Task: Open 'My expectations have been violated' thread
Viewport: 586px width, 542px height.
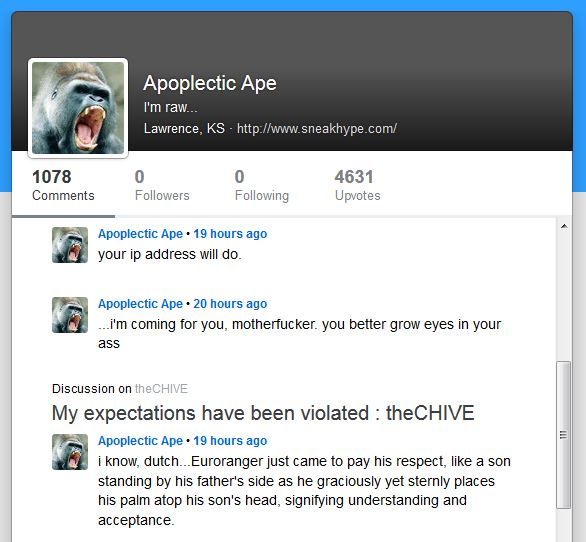Action: [x=263, y=413]
